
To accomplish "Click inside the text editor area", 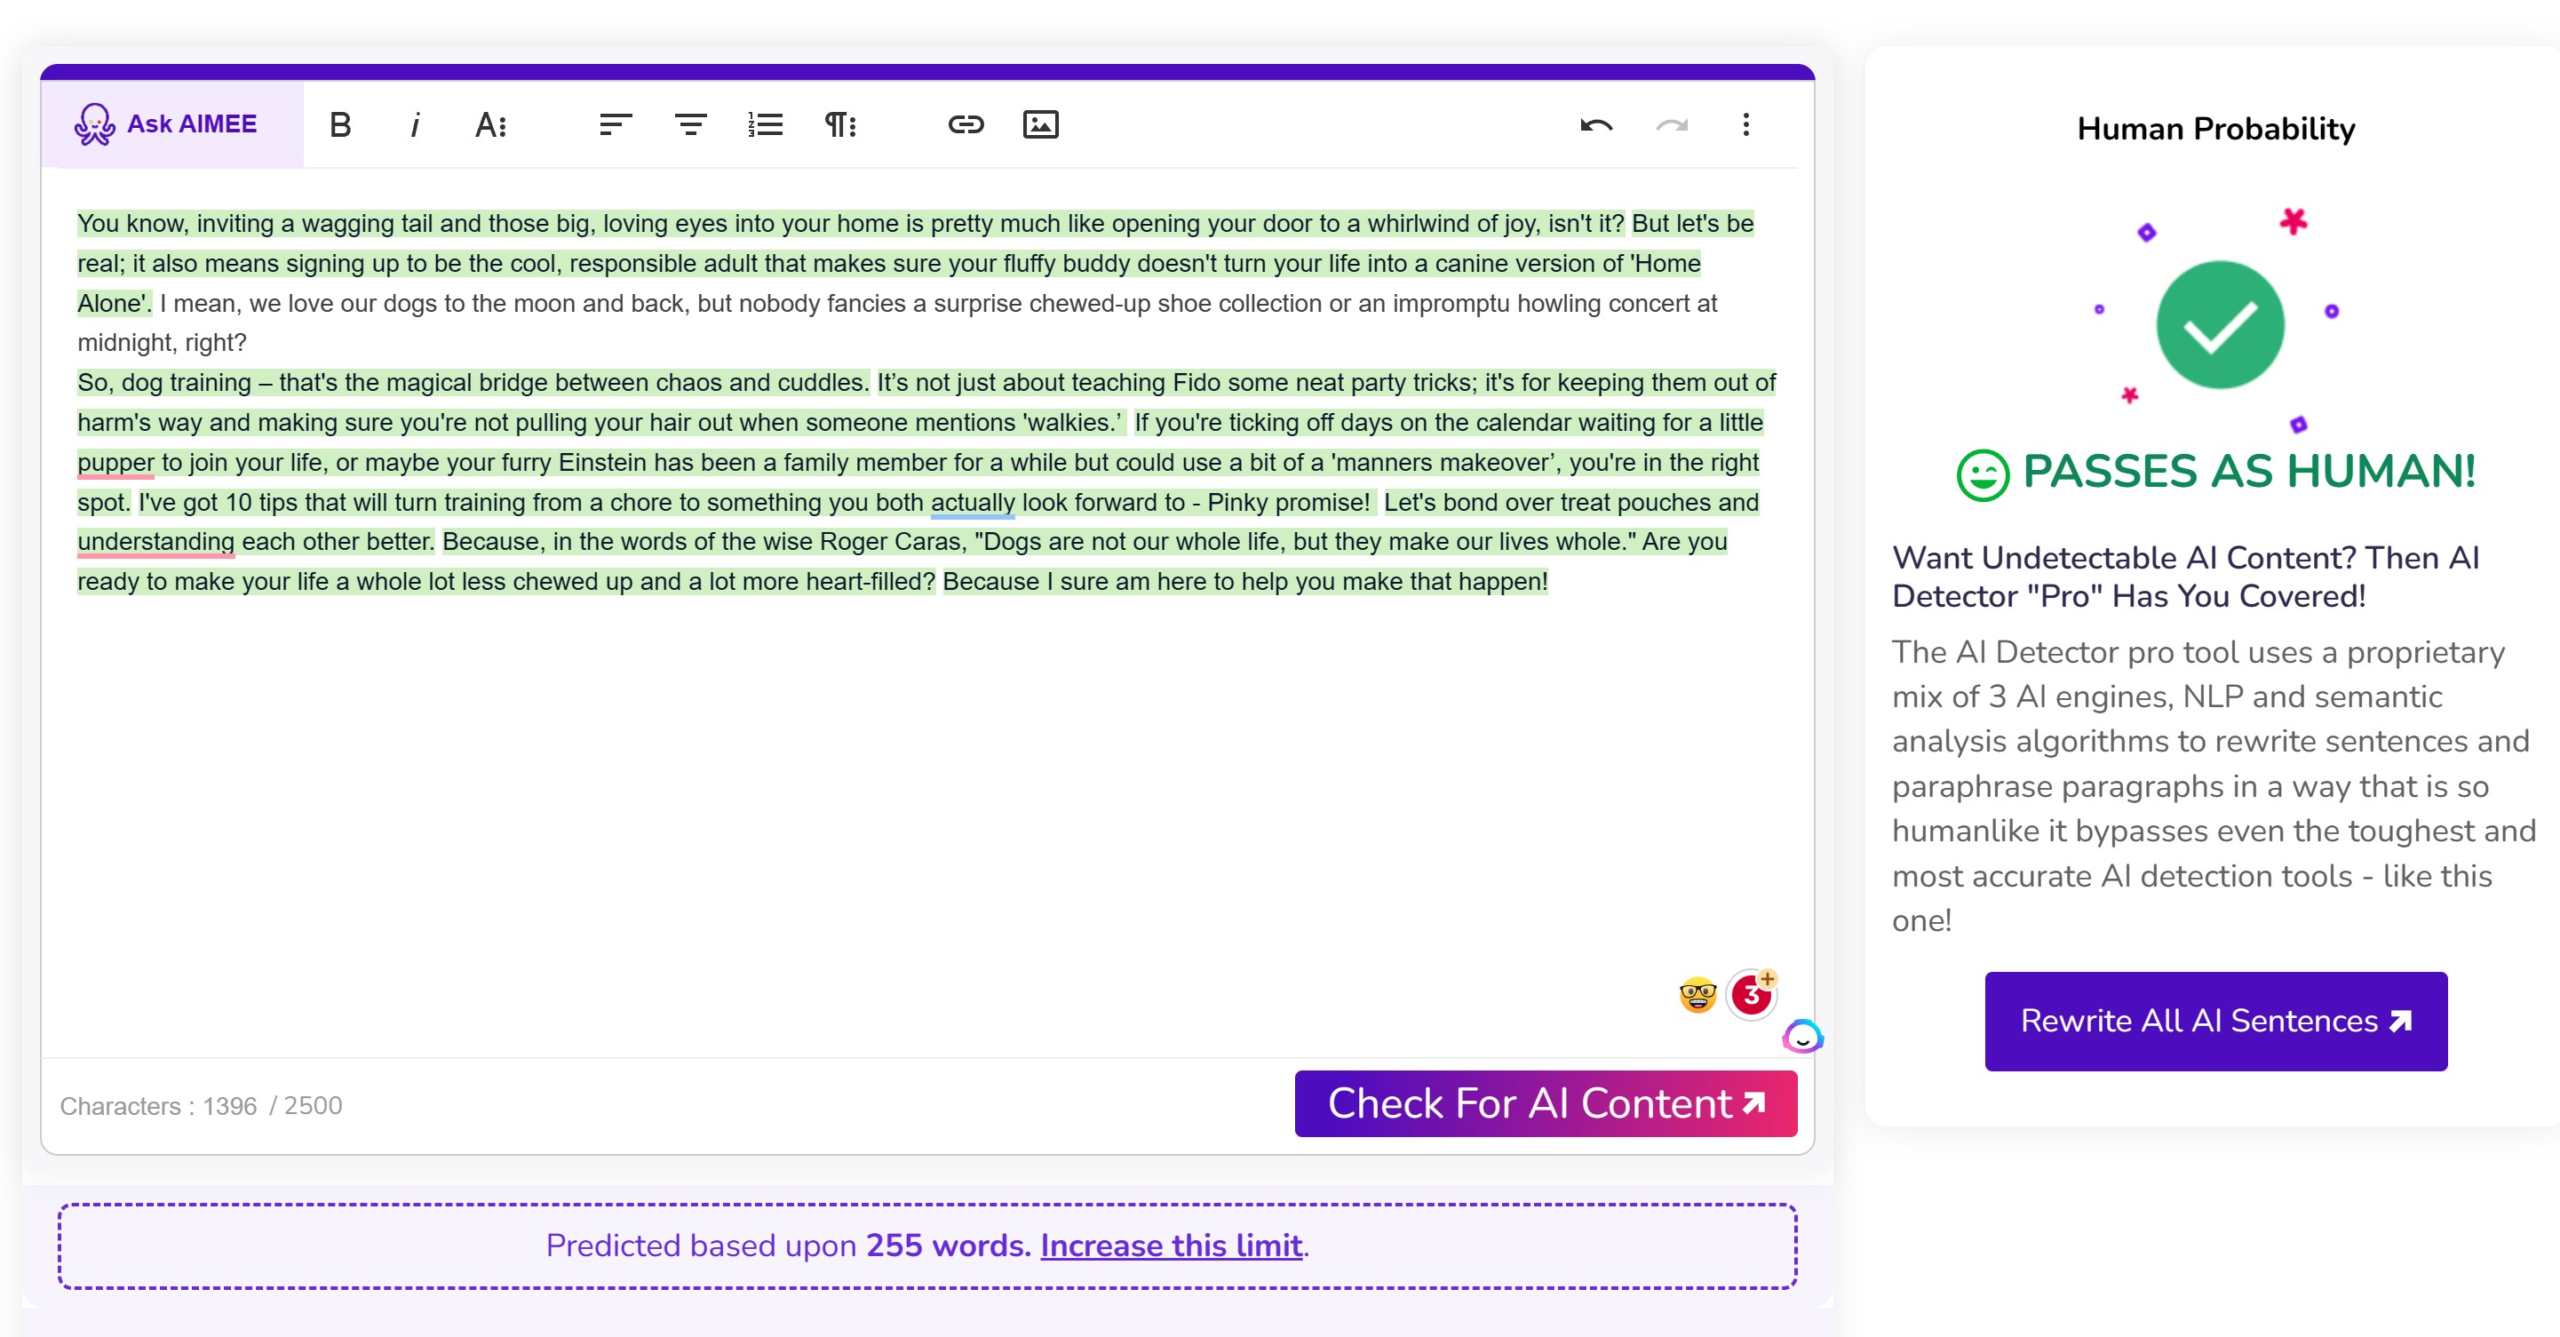I will pos(900,800).
